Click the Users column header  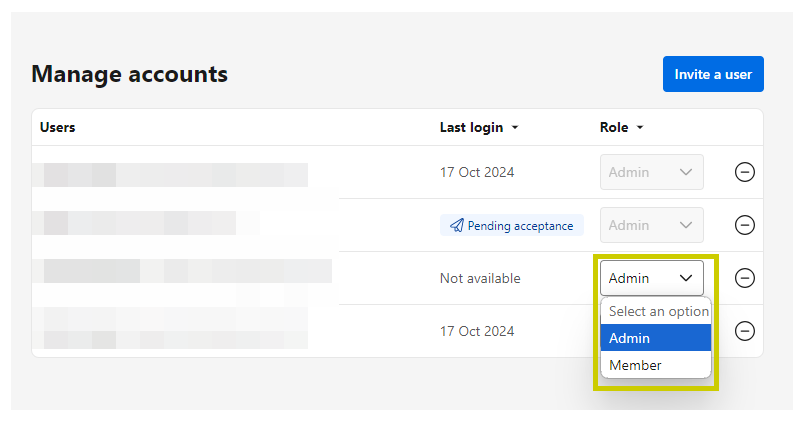coord(58,127)
